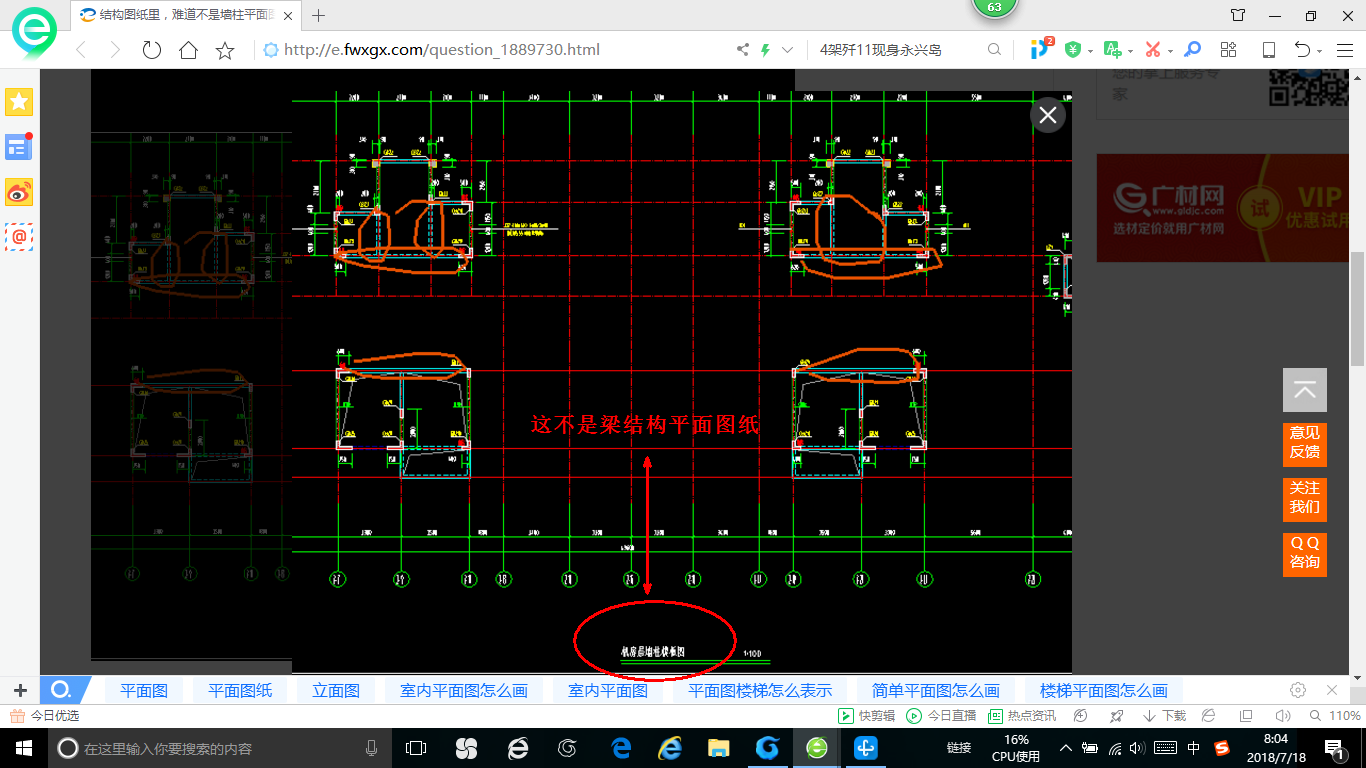Viewport: 1366px width, 768px height.
Task: Open favorites star in left sidebar
Action: tap(19, 101)
